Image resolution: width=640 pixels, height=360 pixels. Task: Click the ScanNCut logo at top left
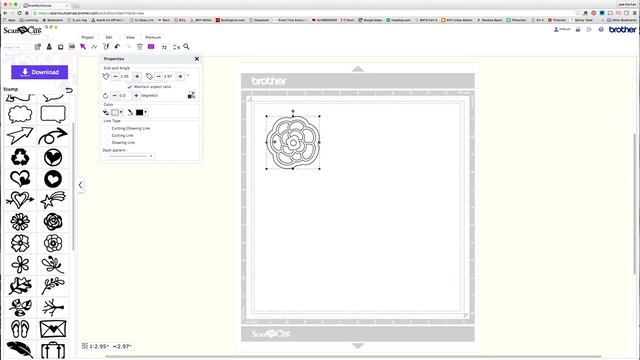coord(22,31)
